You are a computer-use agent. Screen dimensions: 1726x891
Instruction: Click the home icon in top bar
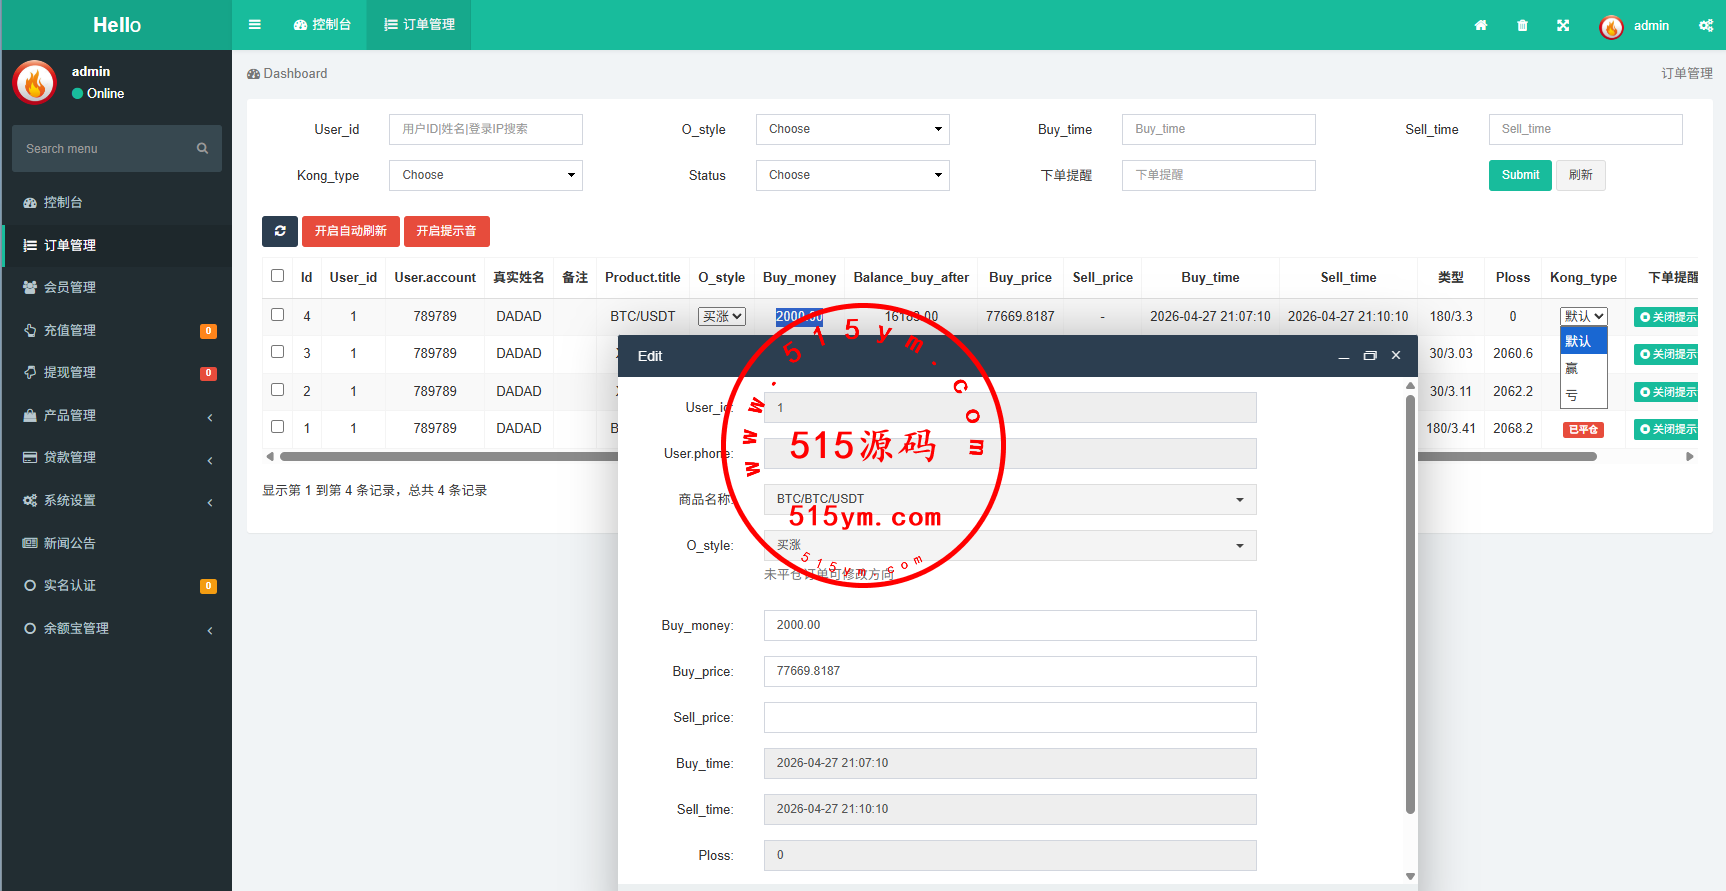coord(1481,26)
